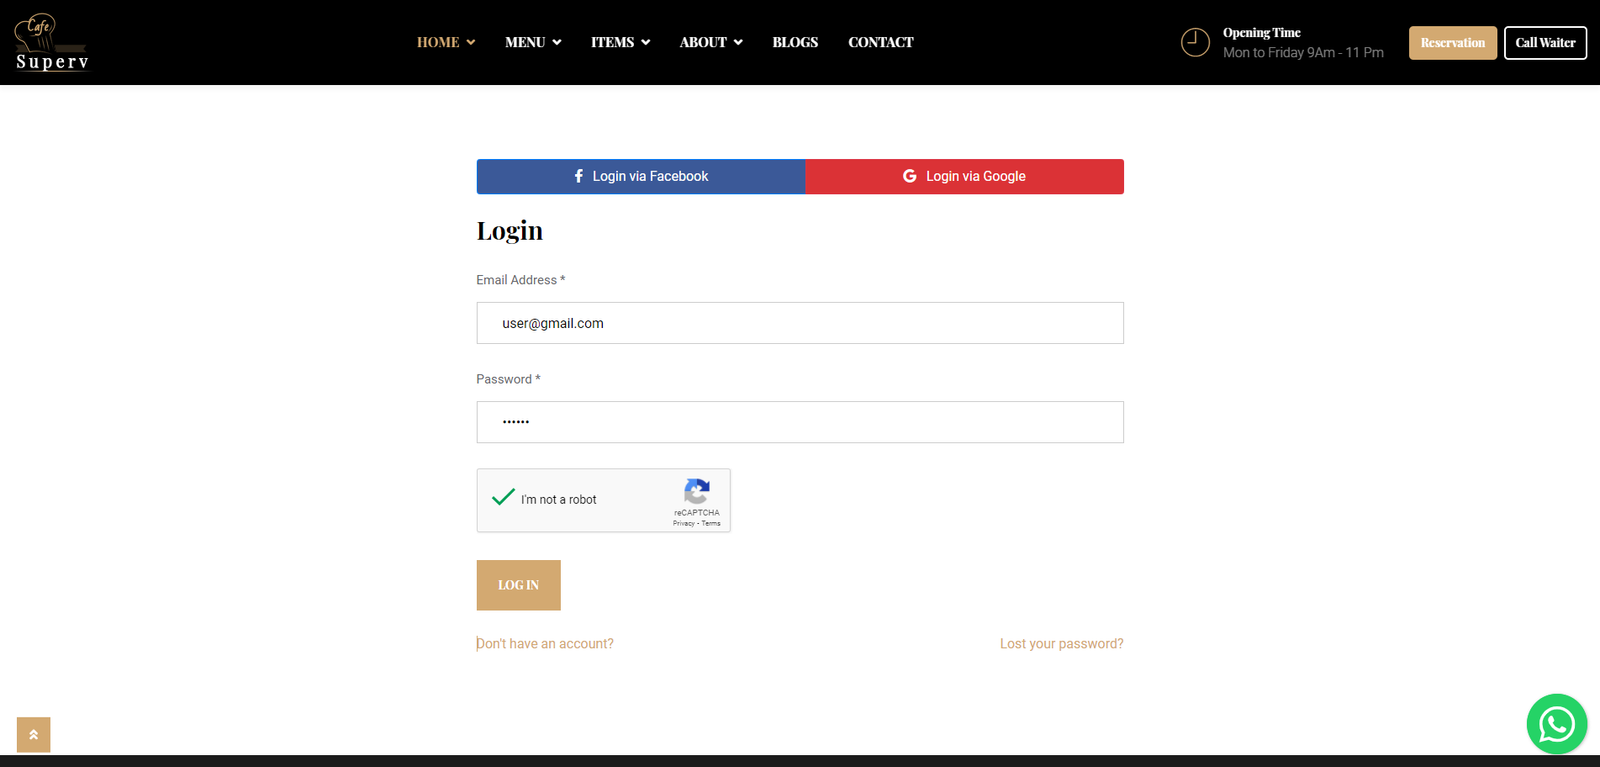1600x767 pixels.
Task: Open the About dropdown menu
Action: click(710, 43)
